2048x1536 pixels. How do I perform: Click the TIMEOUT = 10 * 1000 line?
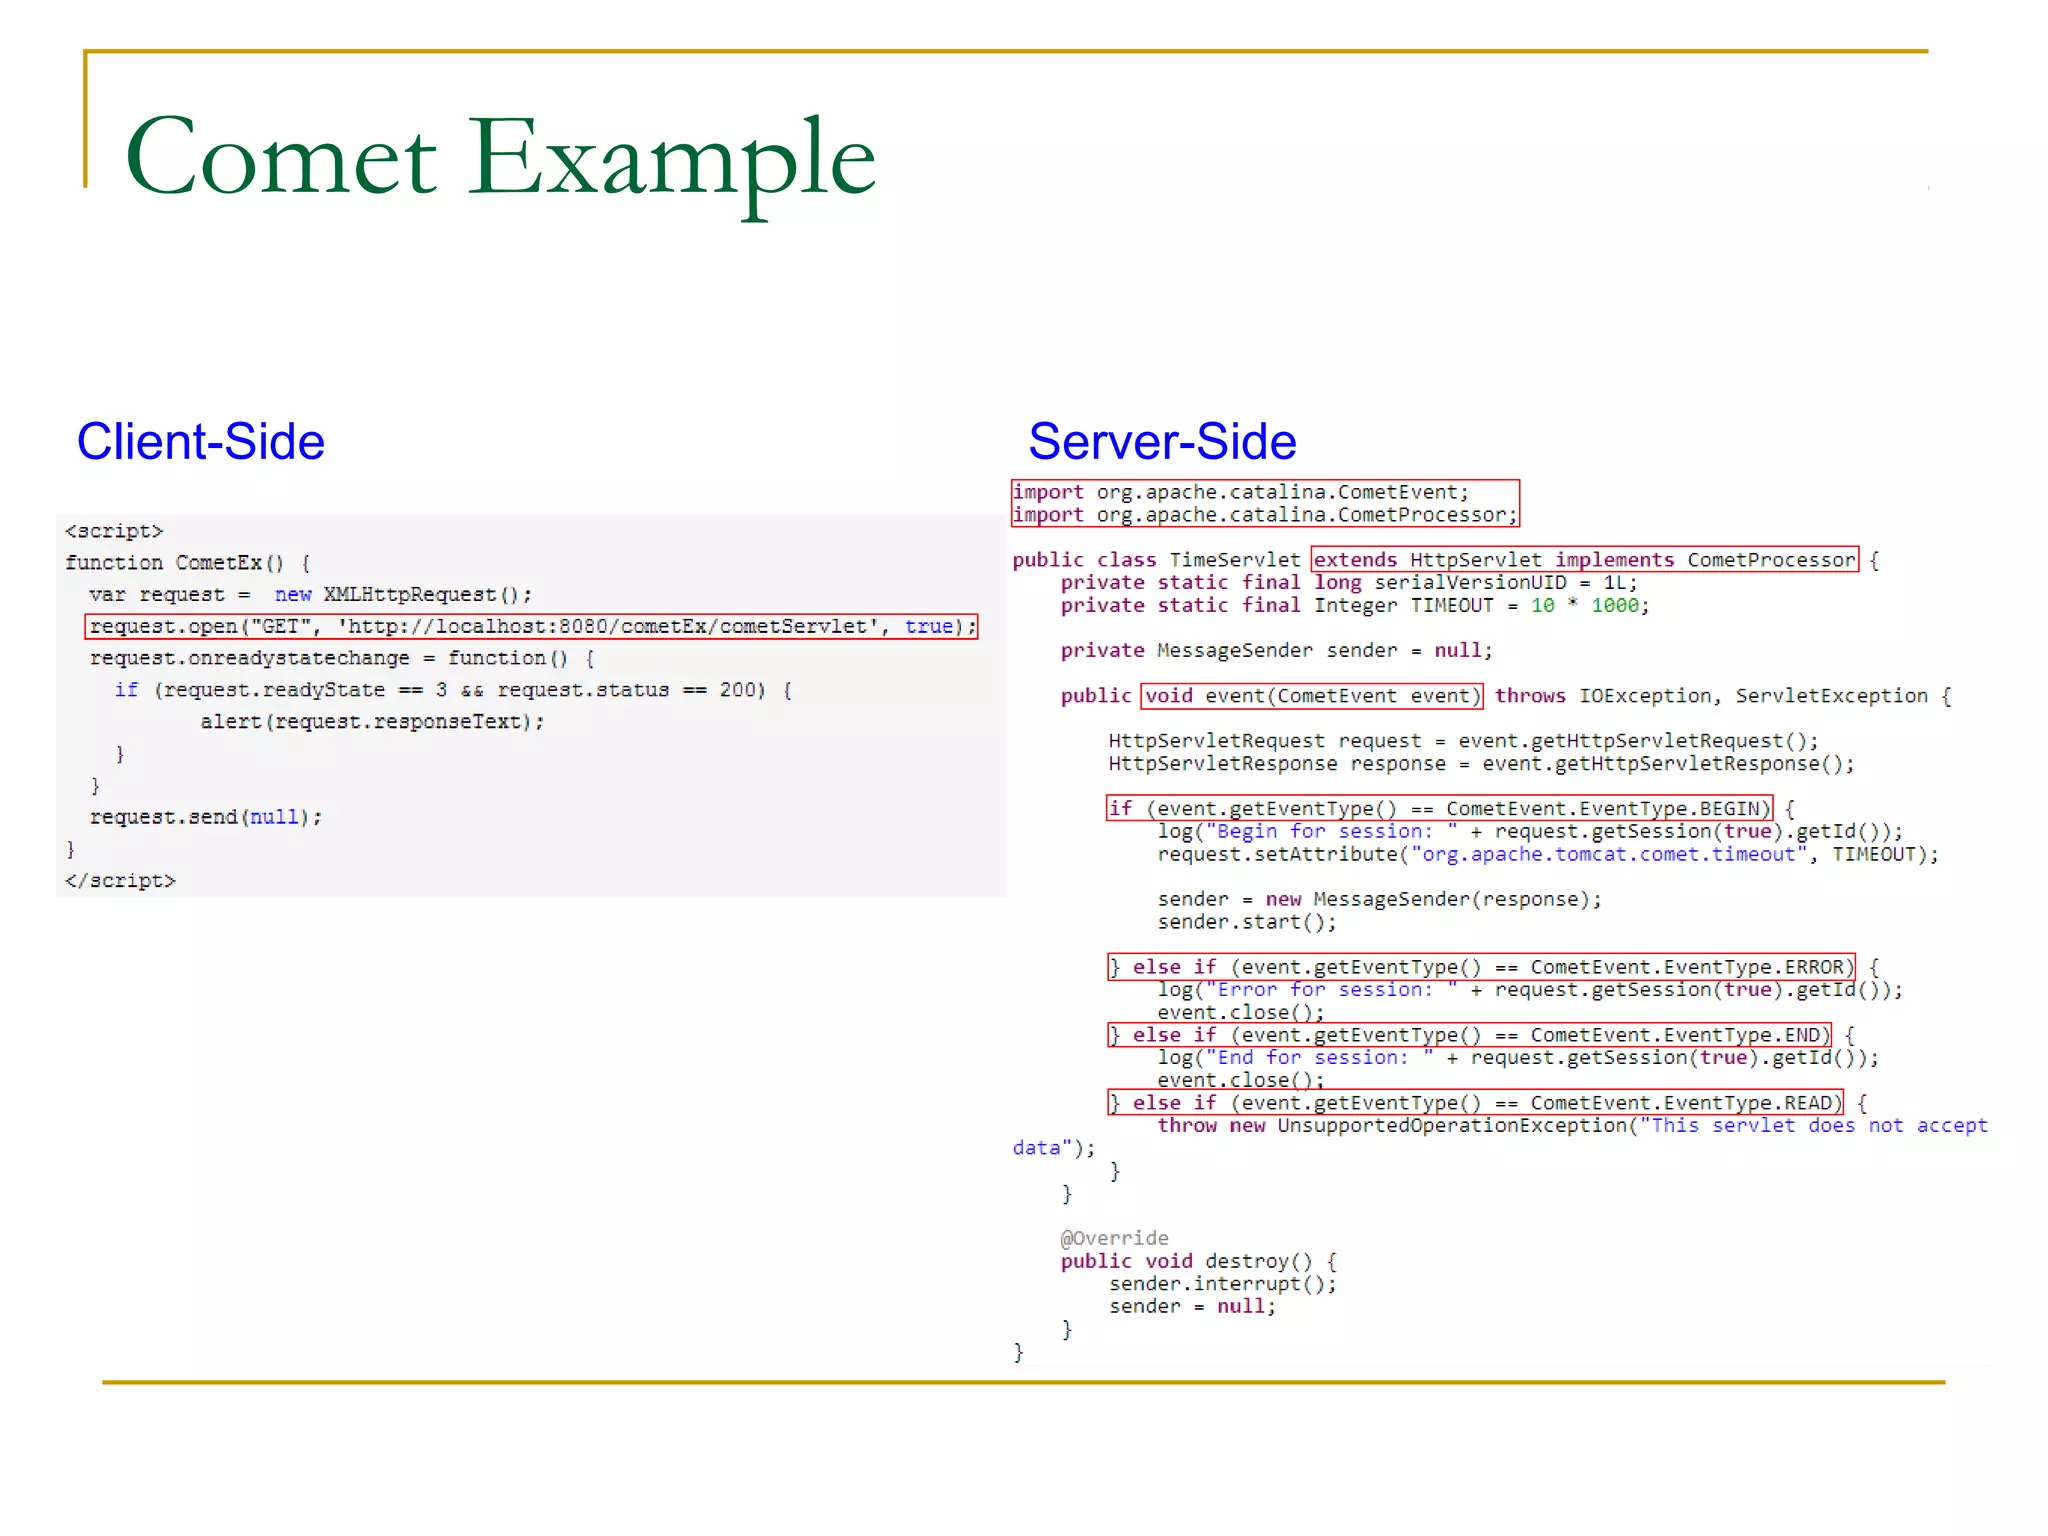click(x=1355, y=606)
